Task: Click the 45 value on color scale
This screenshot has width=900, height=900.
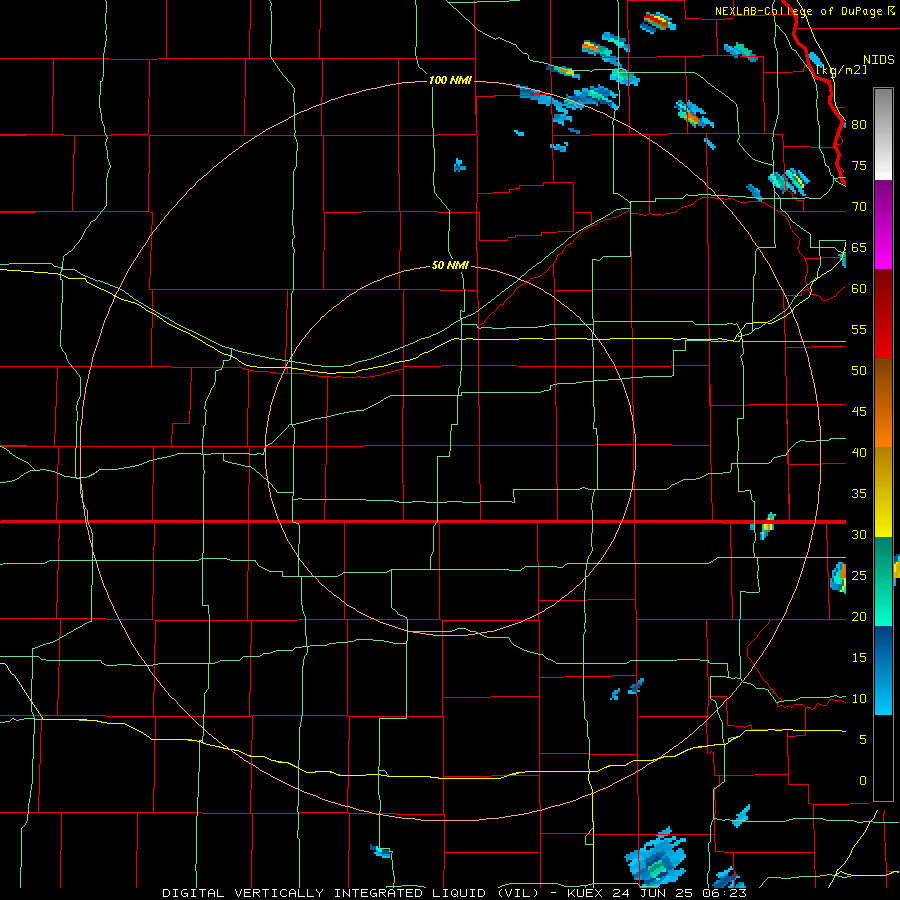Action: pos(859,412)
